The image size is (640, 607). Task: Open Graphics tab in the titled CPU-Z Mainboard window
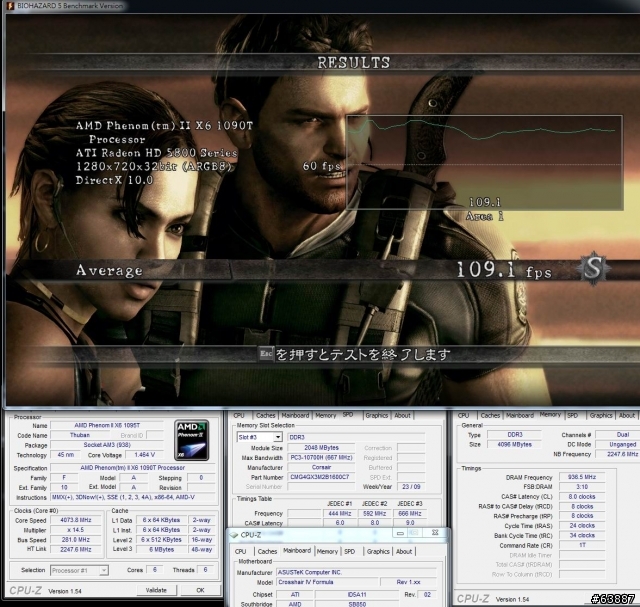(378, 551)
